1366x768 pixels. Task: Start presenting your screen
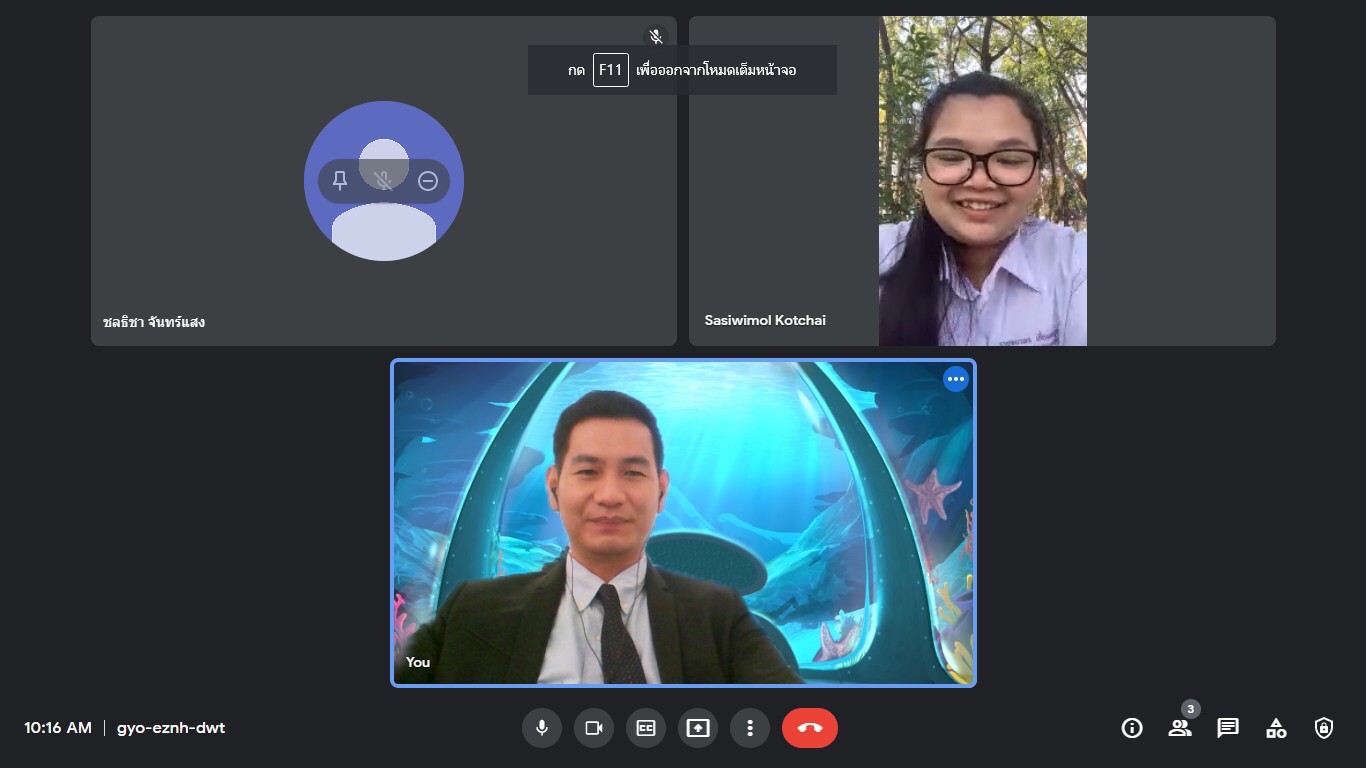(697, 728)
